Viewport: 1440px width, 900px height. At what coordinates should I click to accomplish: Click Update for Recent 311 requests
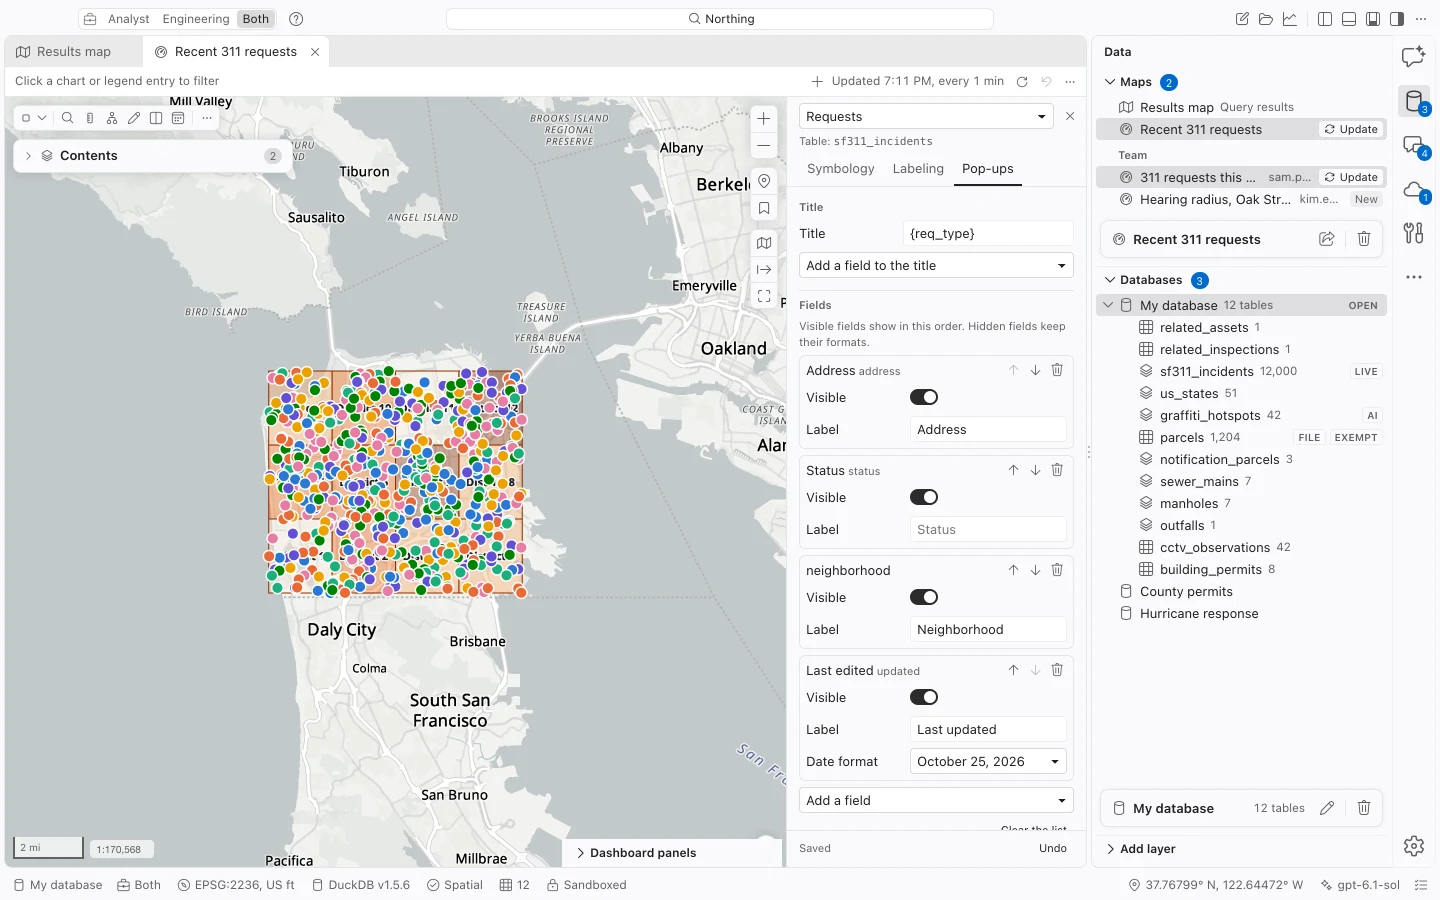(1351, 129)
